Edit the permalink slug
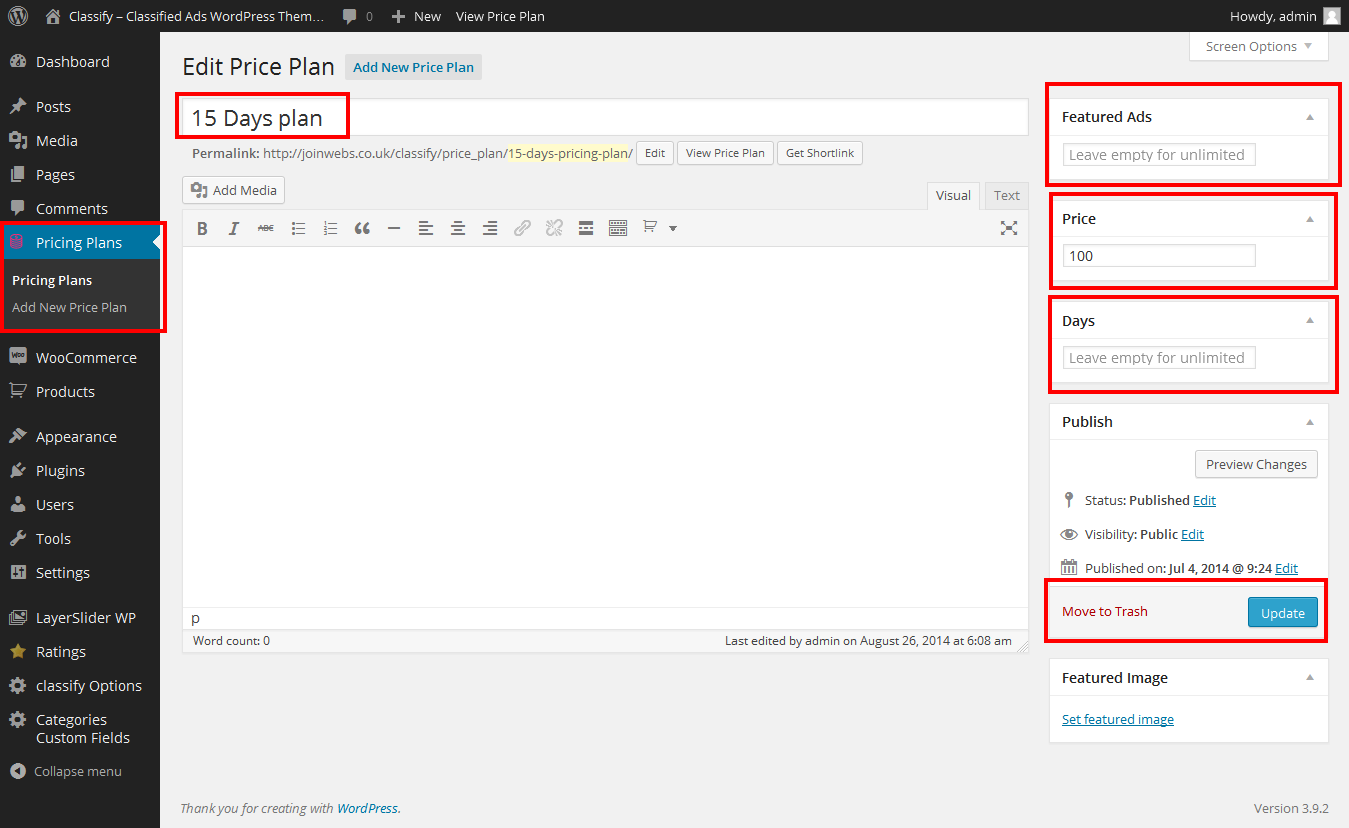 point(654,153)
